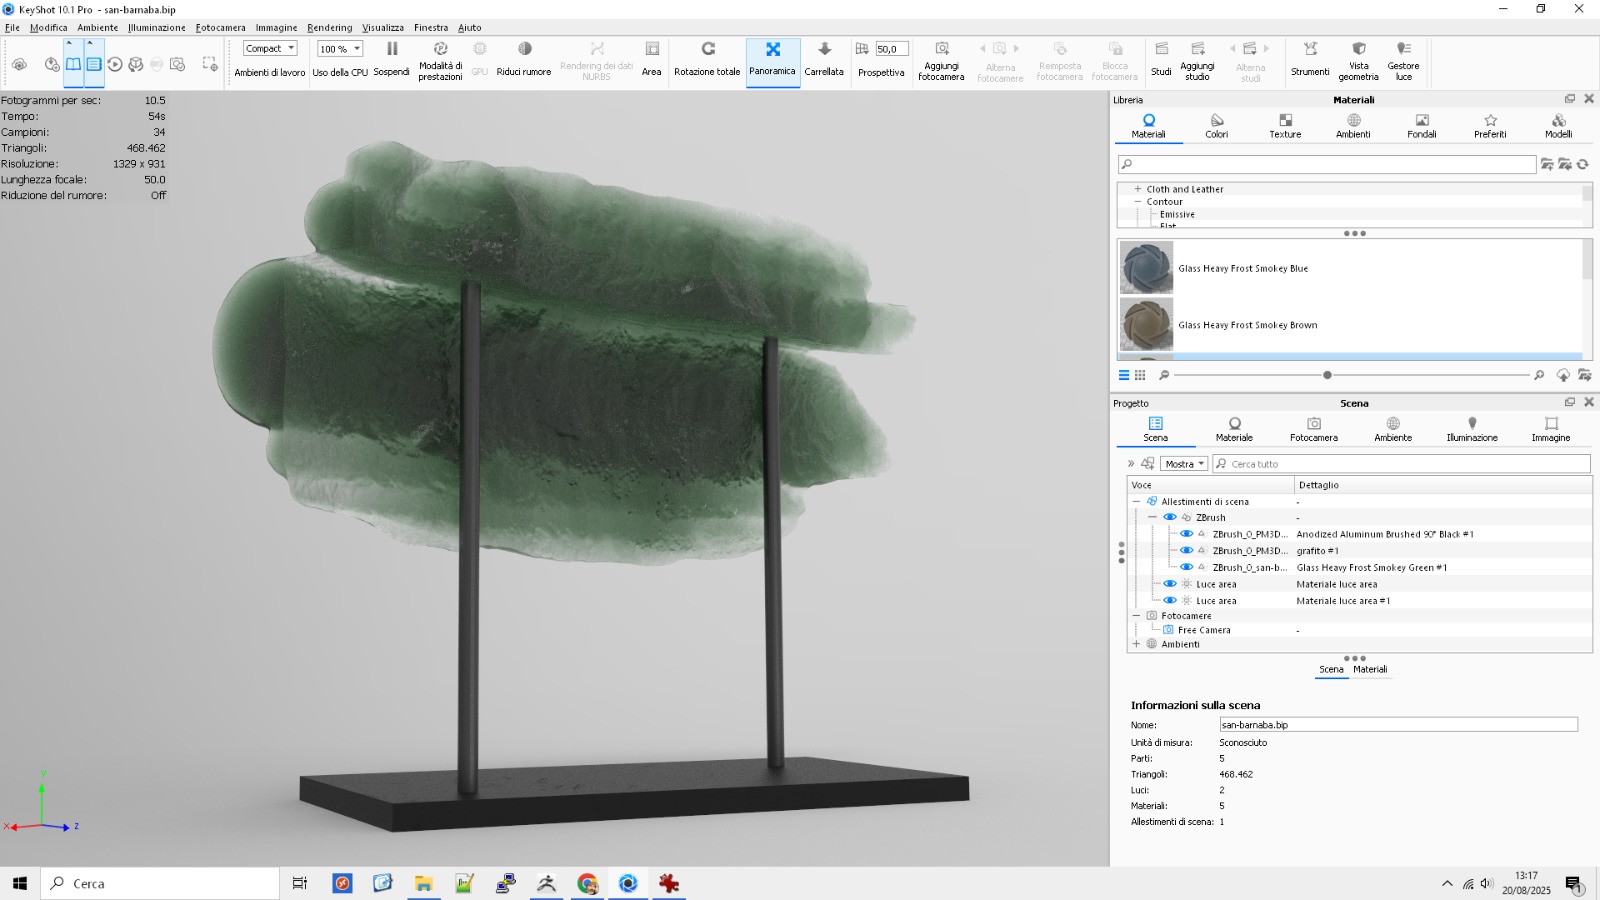Click the Area render region icon

coord(652,49)
